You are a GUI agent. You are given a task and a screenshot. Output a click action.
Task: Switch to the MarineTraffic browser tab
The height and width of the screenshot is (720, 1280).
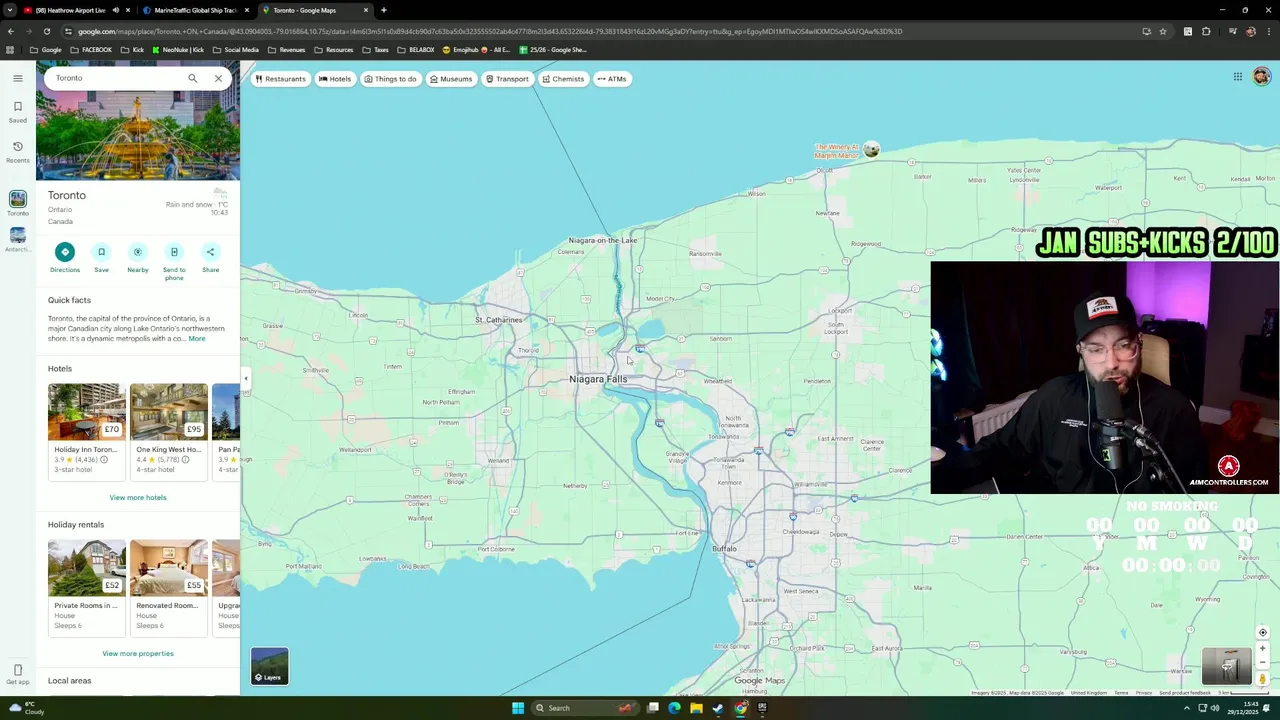coord(194,10)
